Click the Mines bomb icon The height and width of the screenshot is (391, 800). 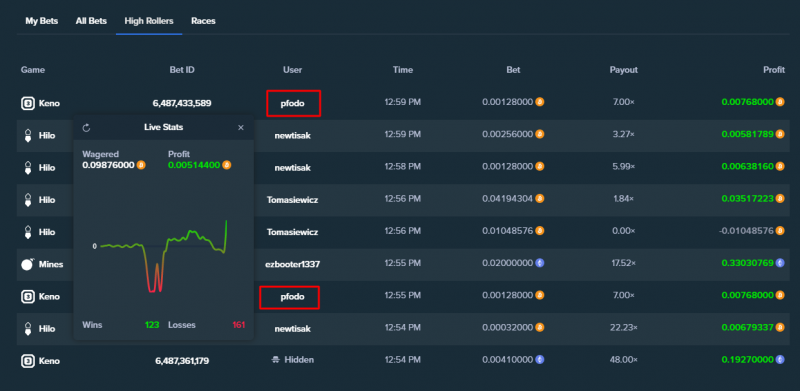pos(27,264)
